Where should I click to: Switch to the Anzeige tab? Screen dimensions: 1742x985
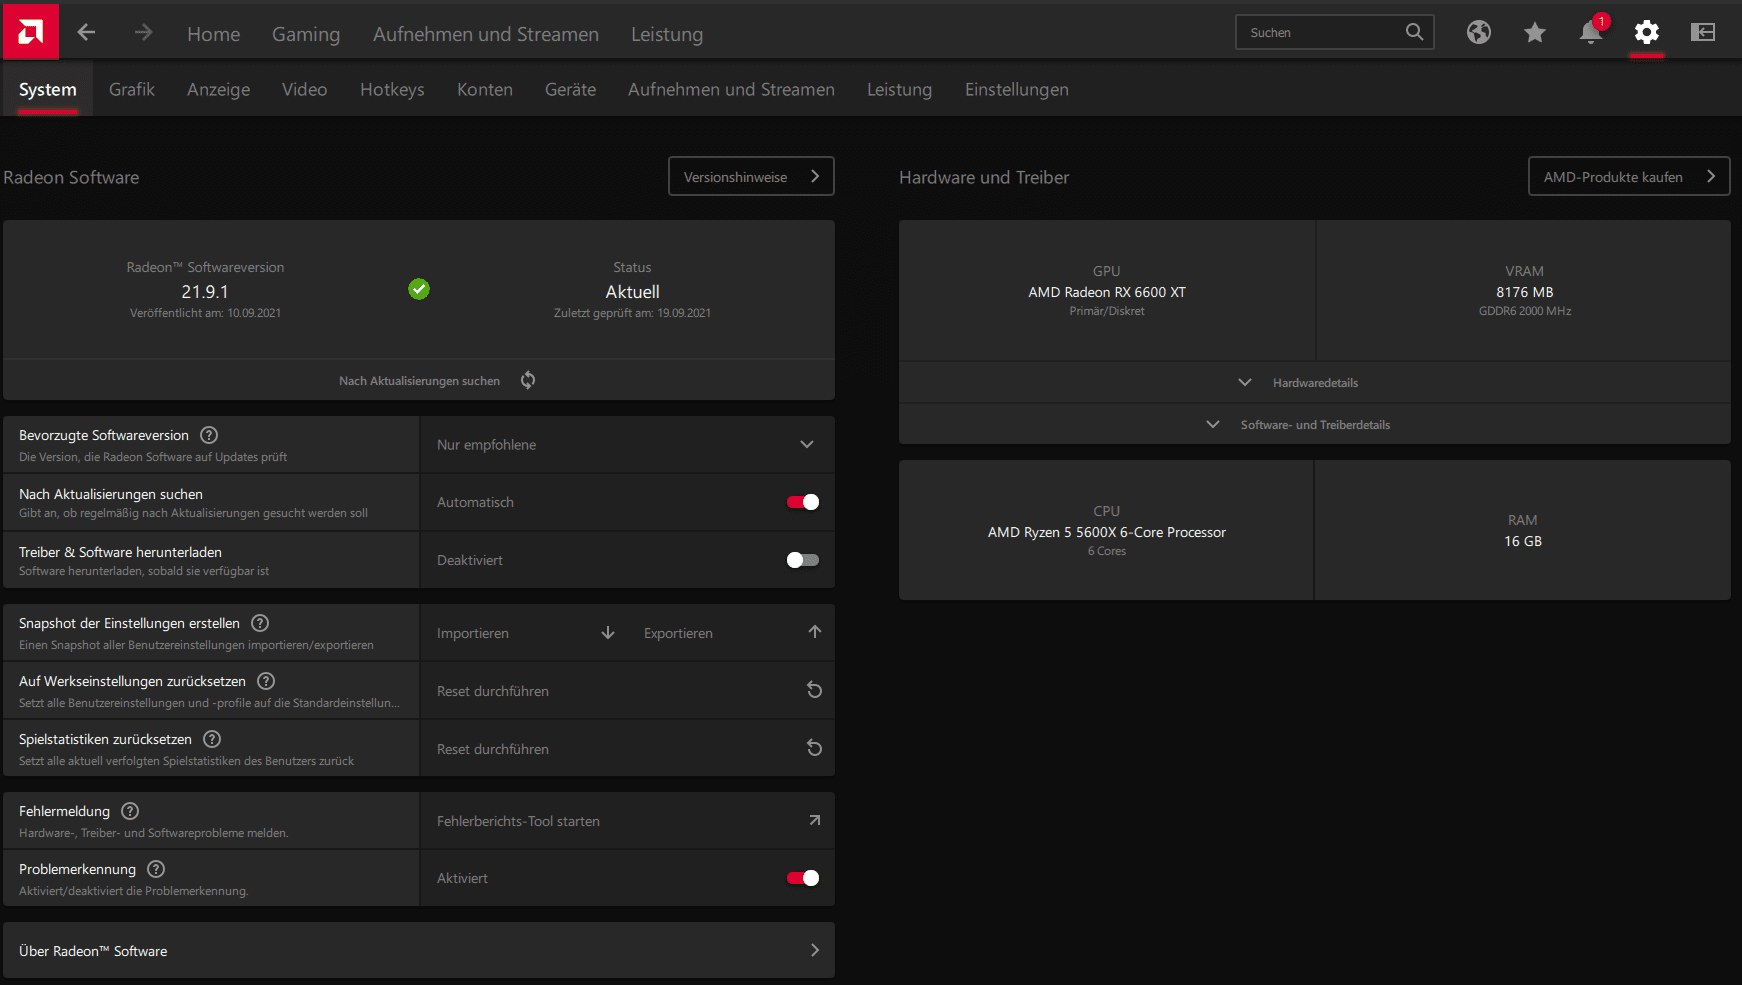[219, 89]
